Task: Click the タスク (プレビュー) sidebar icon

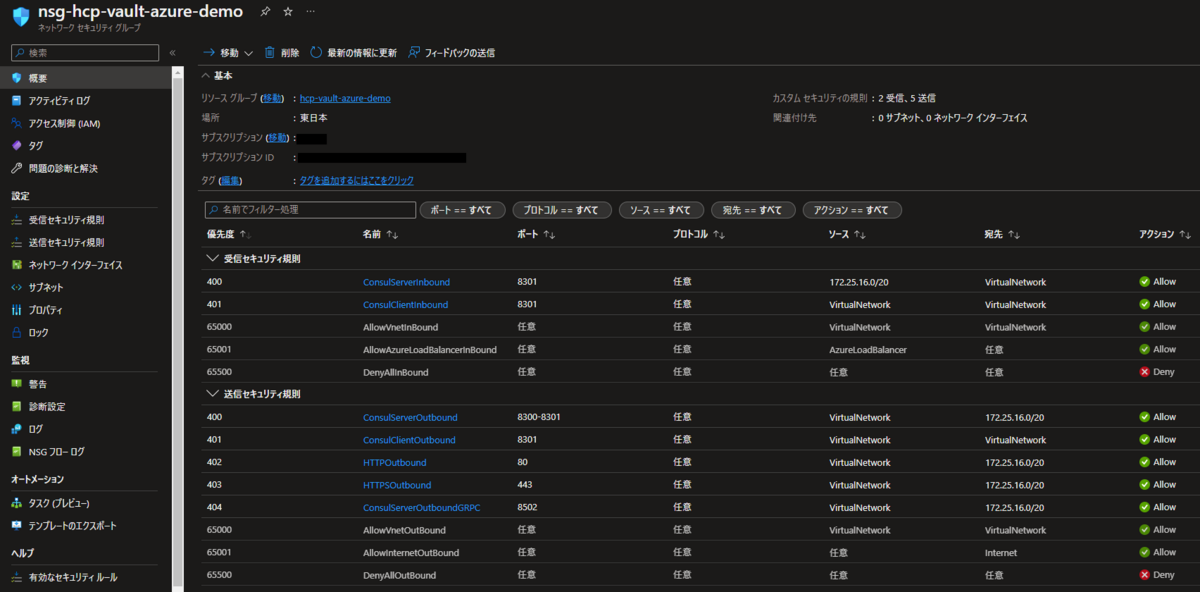Action: [x=17, y=503]
